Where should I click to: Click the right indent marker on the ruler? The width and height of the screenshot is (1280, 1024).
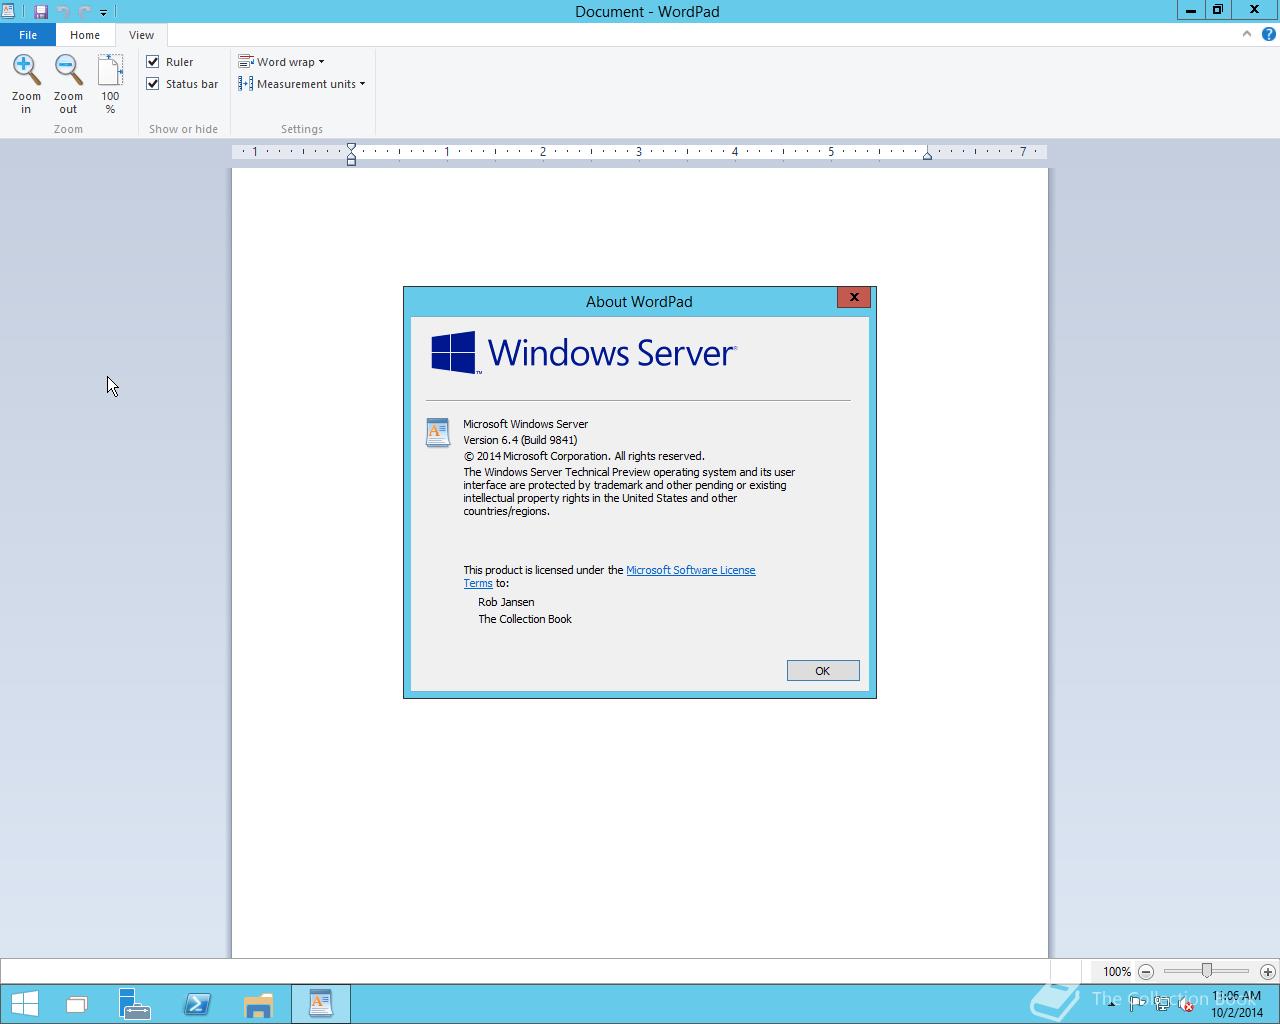[x=927, y=155]
